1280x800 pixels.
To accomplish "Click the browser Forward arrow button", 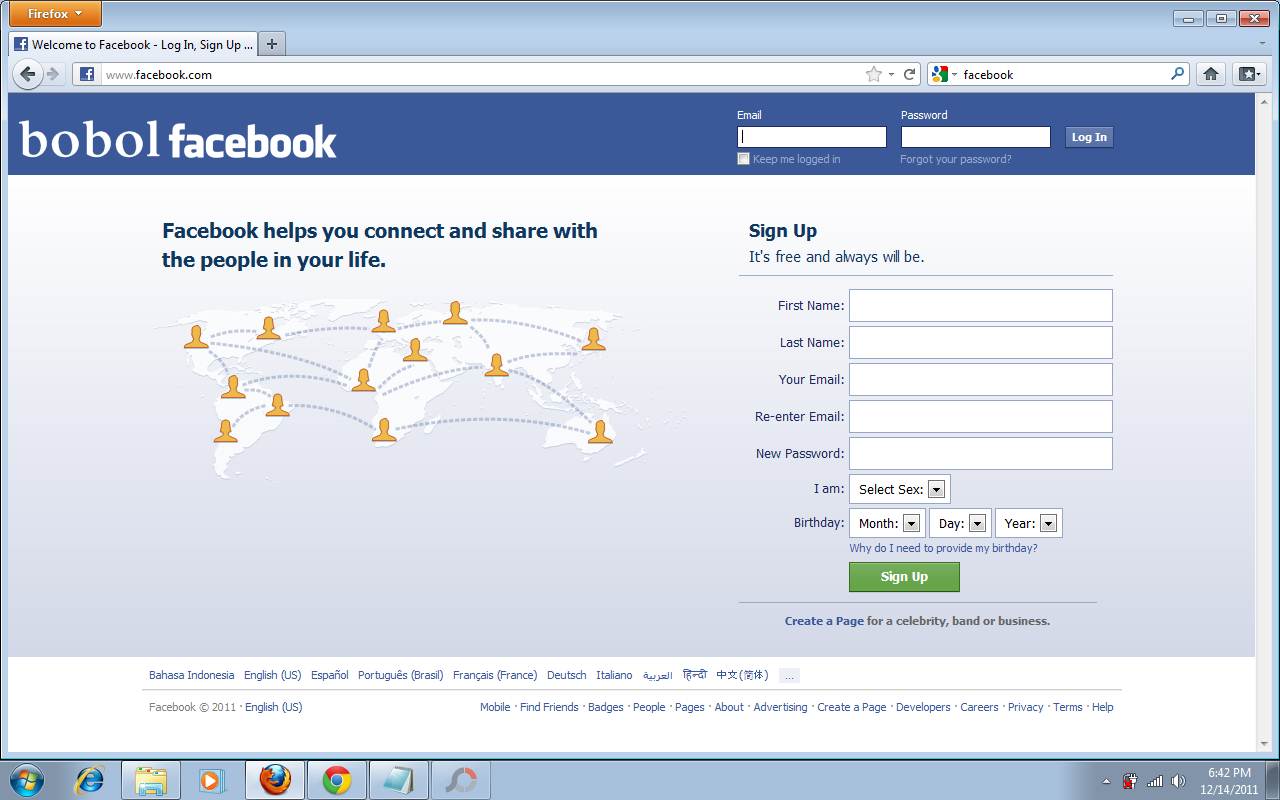I will click(54, 74).
